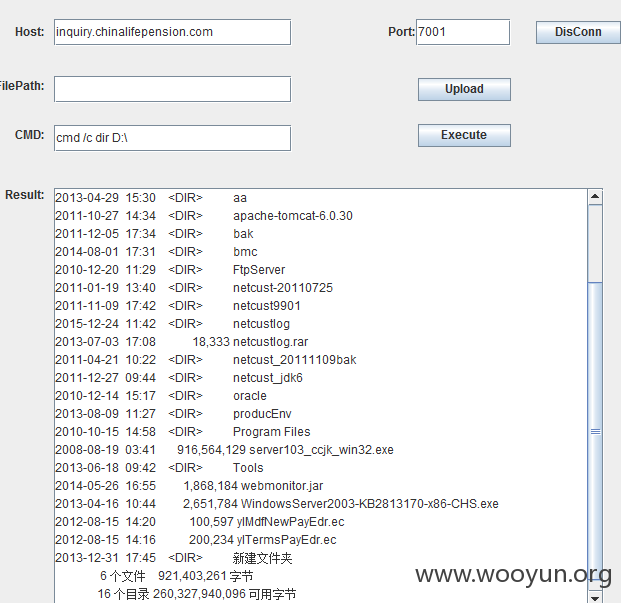Viewport: 621px width, 603px height.
Task: Select the 'Tools' directory row
Action: 159,468
